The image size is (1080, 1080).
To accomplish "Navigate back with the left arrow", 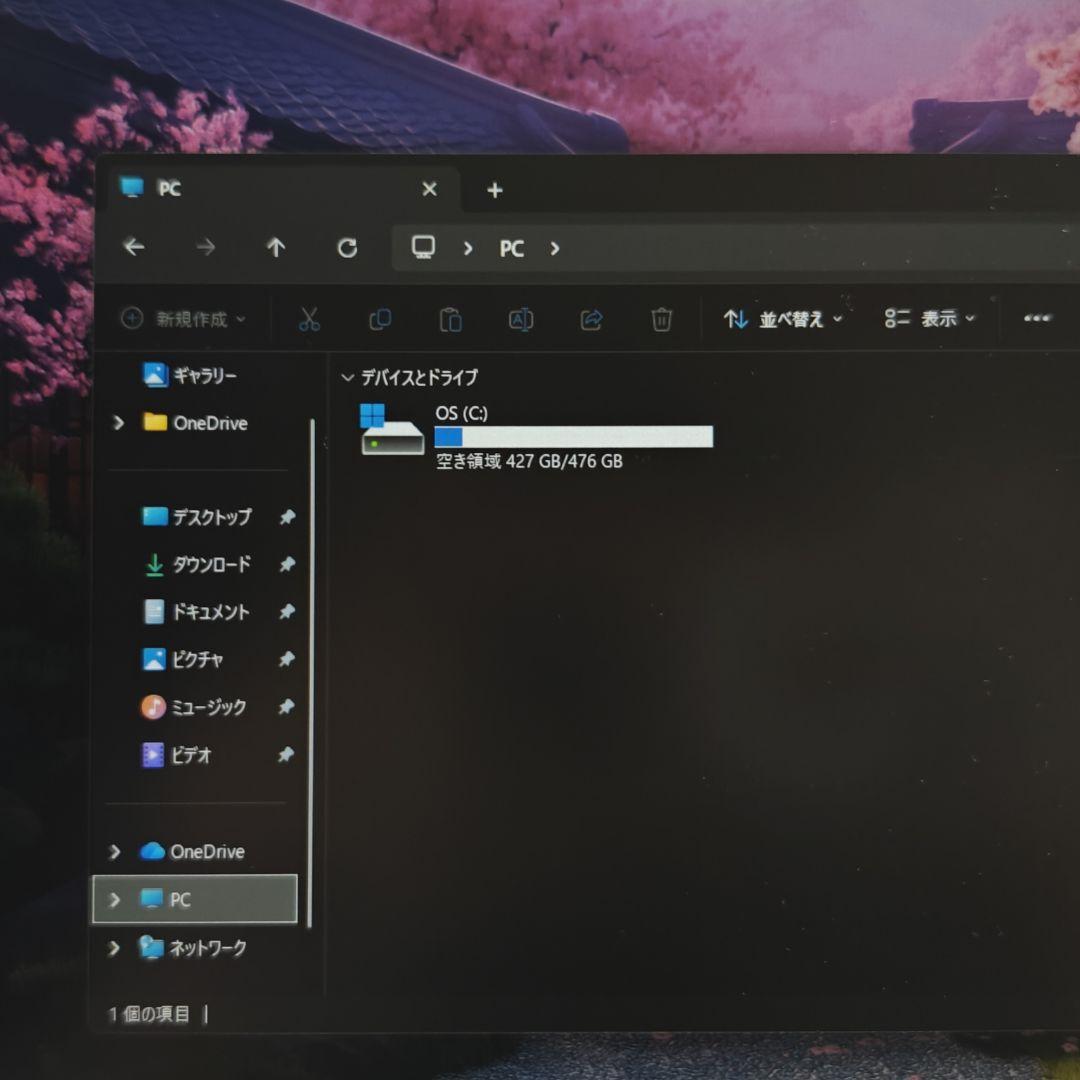I will (x=134, y=247).
